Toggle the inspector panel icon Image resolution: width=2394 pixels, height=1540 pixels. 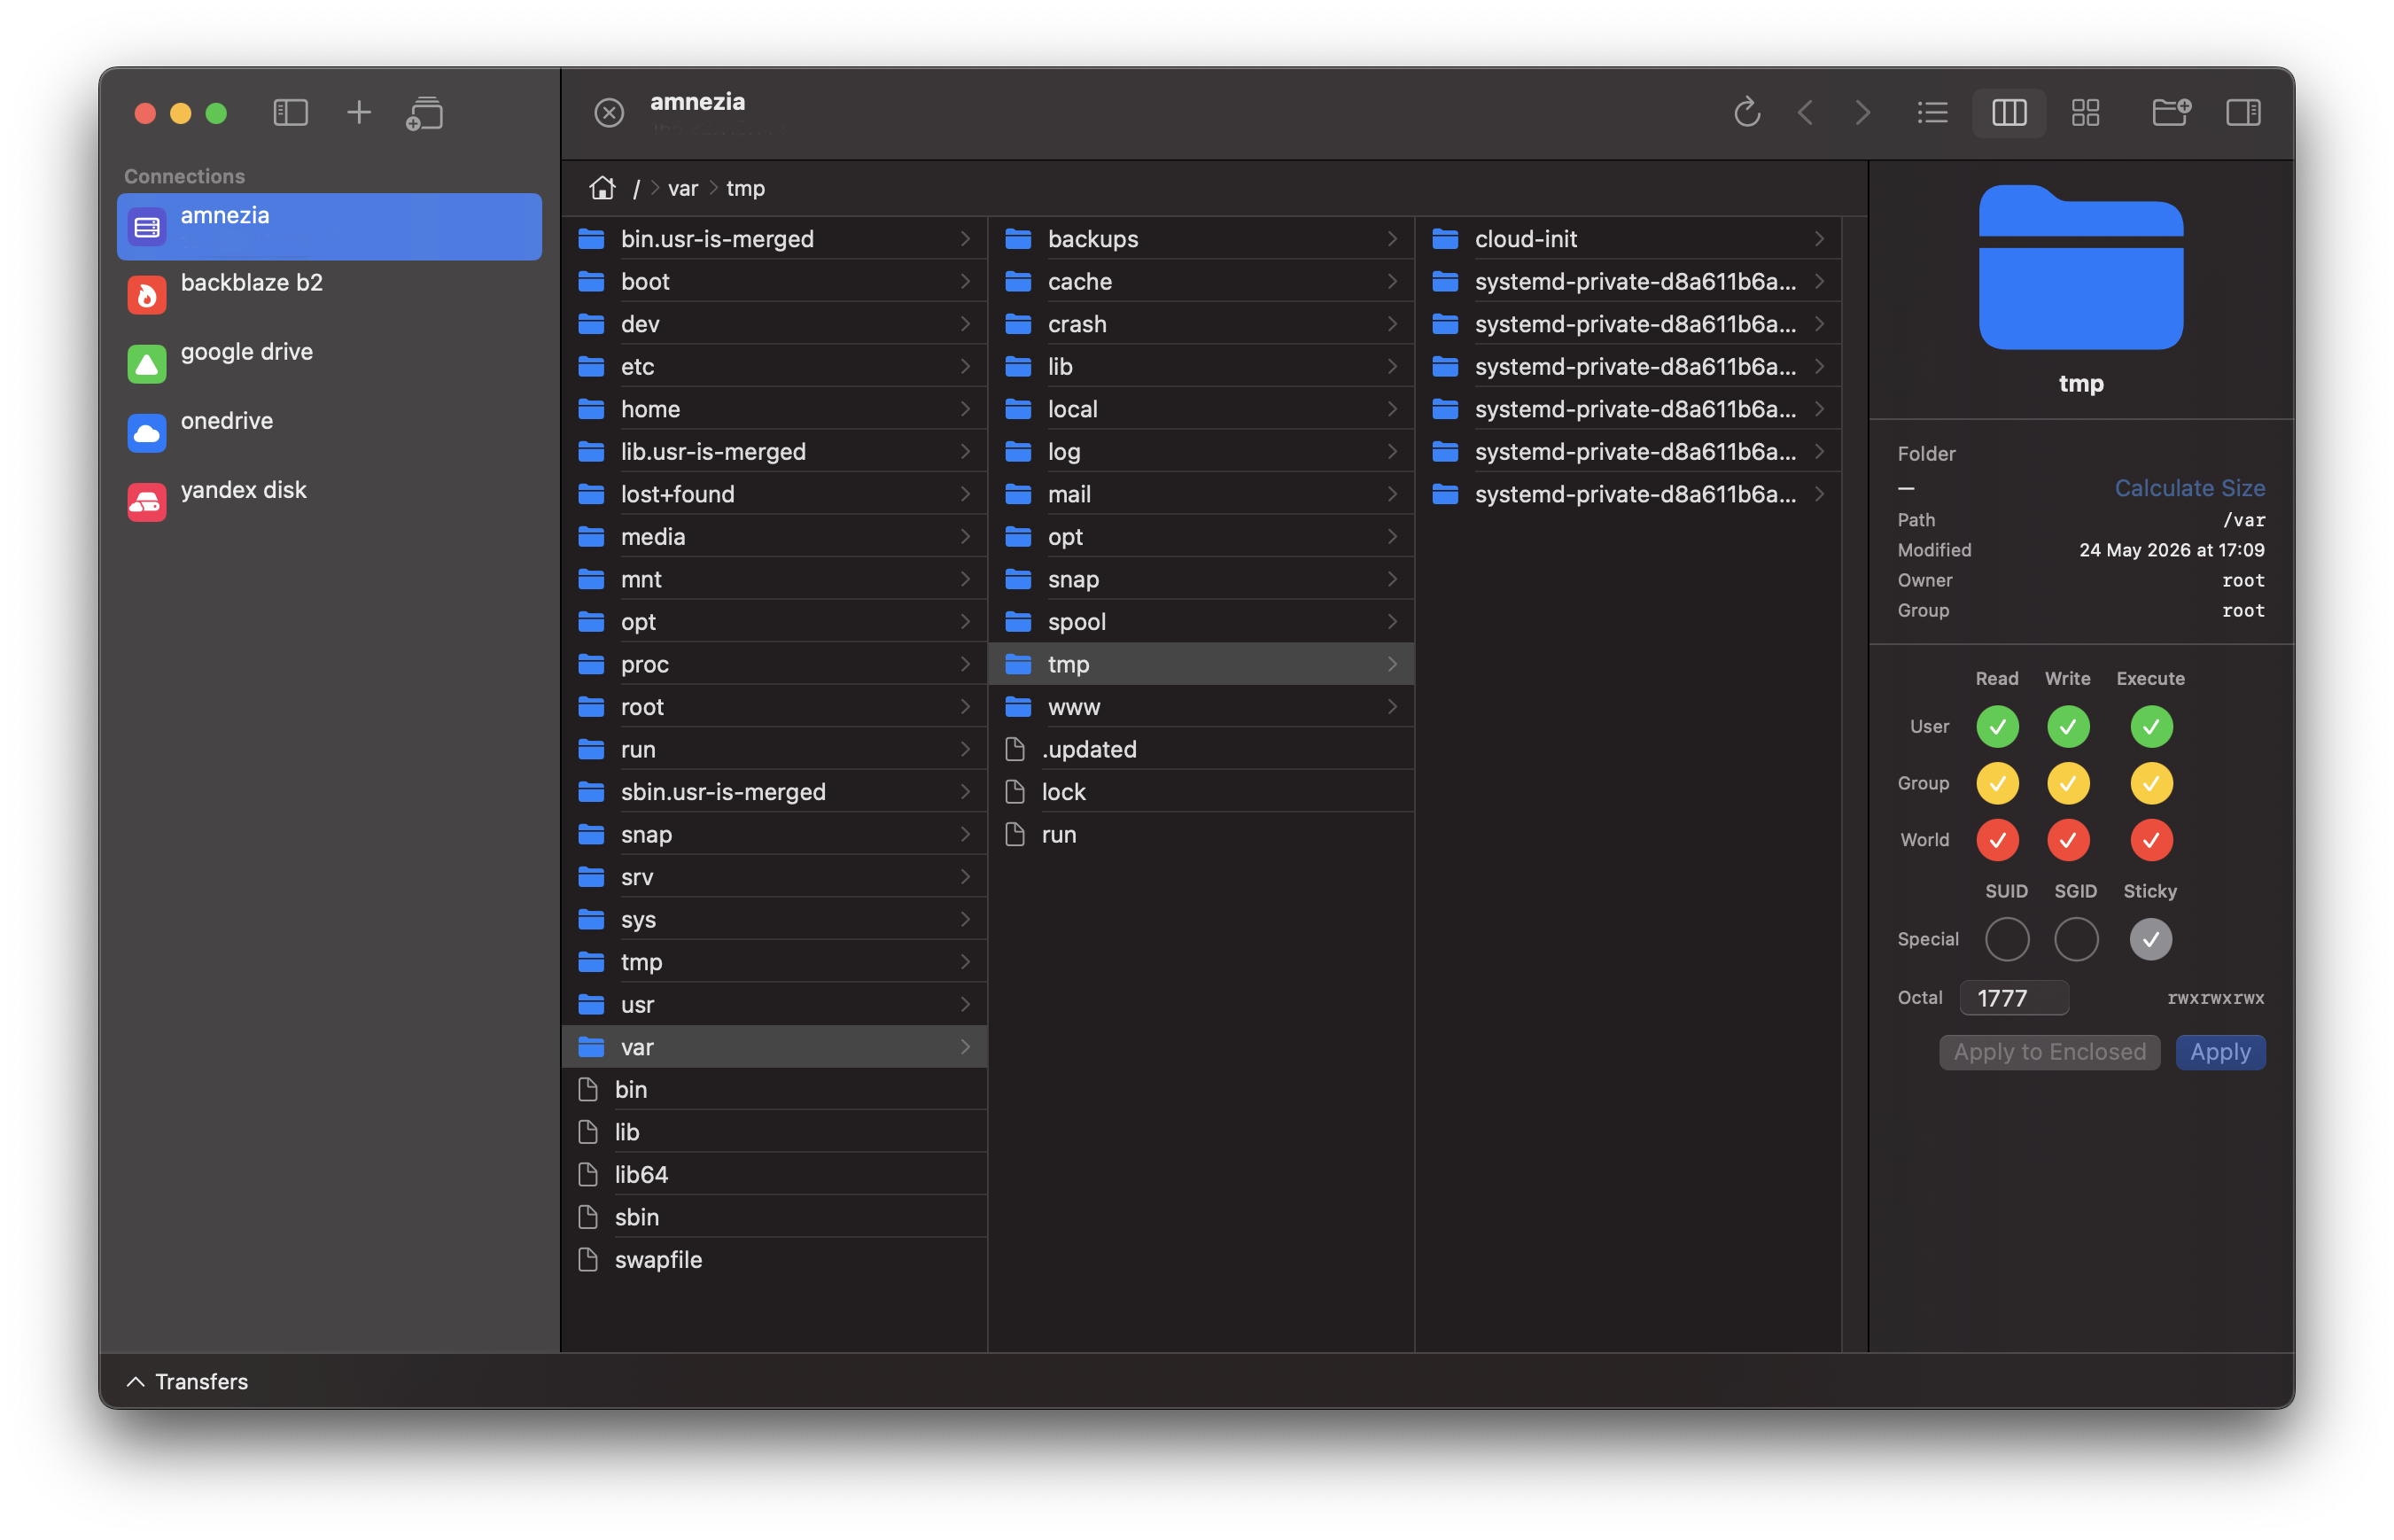point(2243,112)
